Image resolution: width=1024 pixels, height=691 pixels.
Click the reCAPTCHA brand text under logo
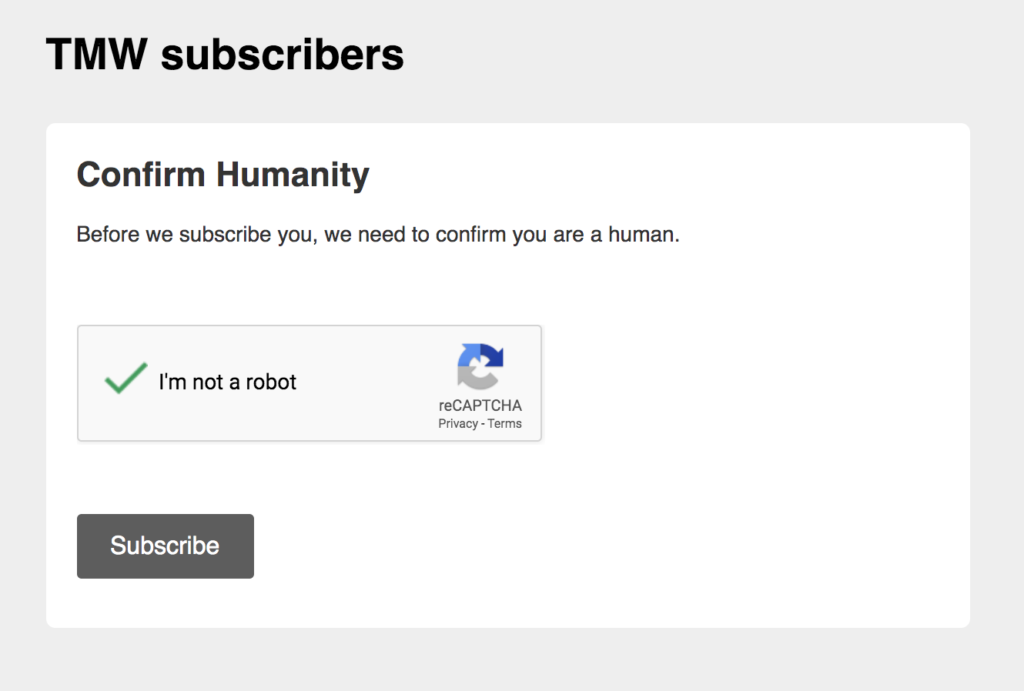[480, 406]
